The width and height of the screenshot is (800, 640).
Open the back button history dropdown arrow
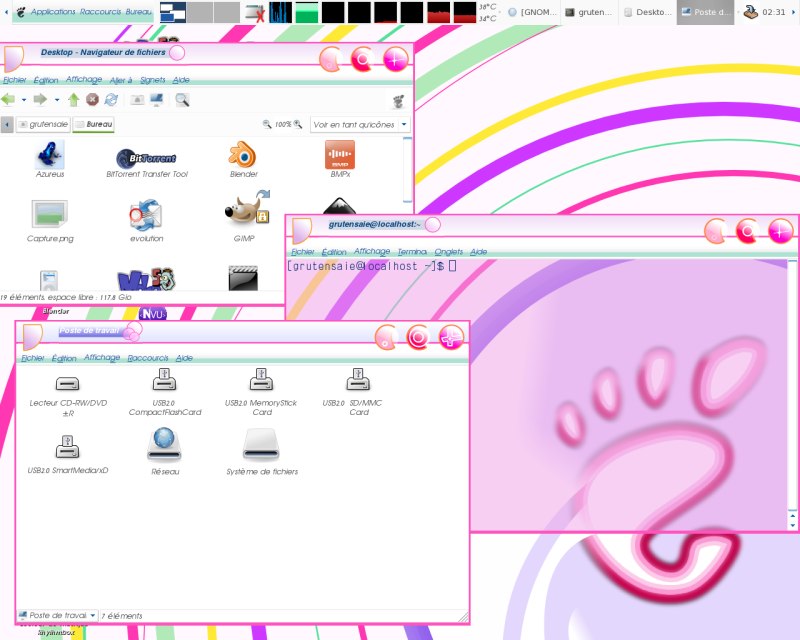coord(24,100)
